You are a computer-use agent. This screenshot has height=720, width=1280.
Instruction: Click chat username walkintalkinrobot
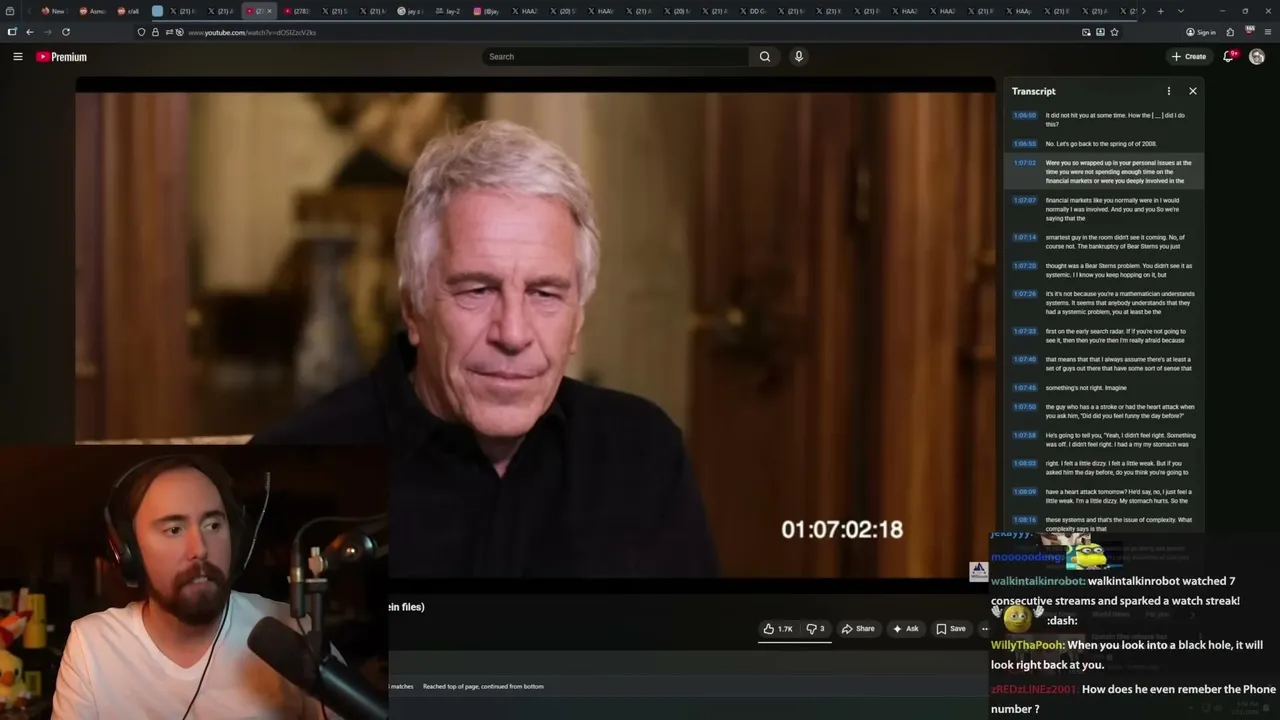[1038, 581]
